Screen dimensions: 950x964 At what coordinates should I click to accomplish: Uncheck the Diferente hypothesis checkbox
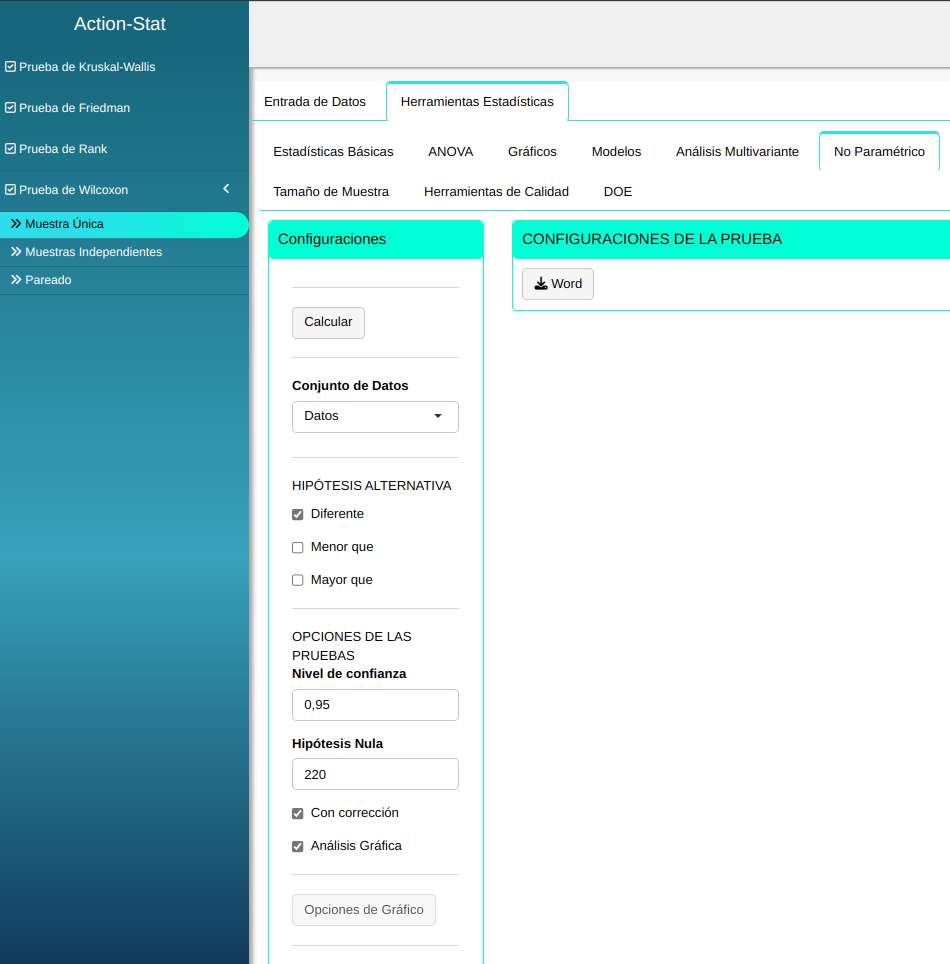pos(297,515)
